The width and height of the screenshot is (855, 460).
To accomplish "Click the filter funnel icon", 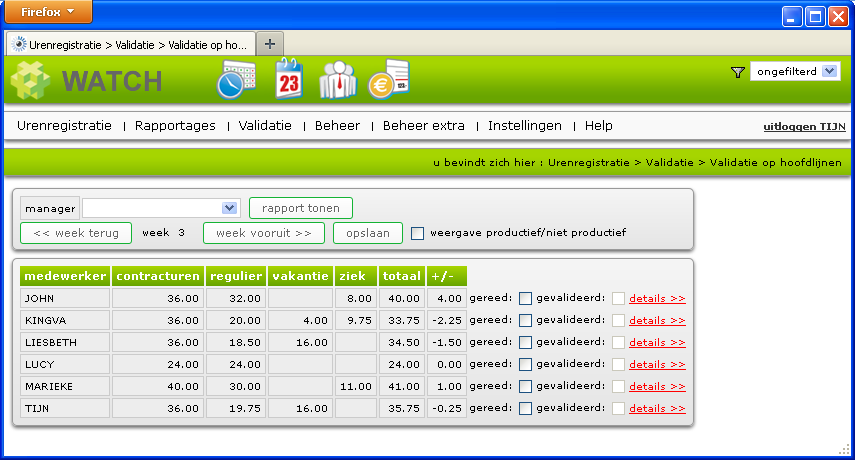I will click(737, 72).
